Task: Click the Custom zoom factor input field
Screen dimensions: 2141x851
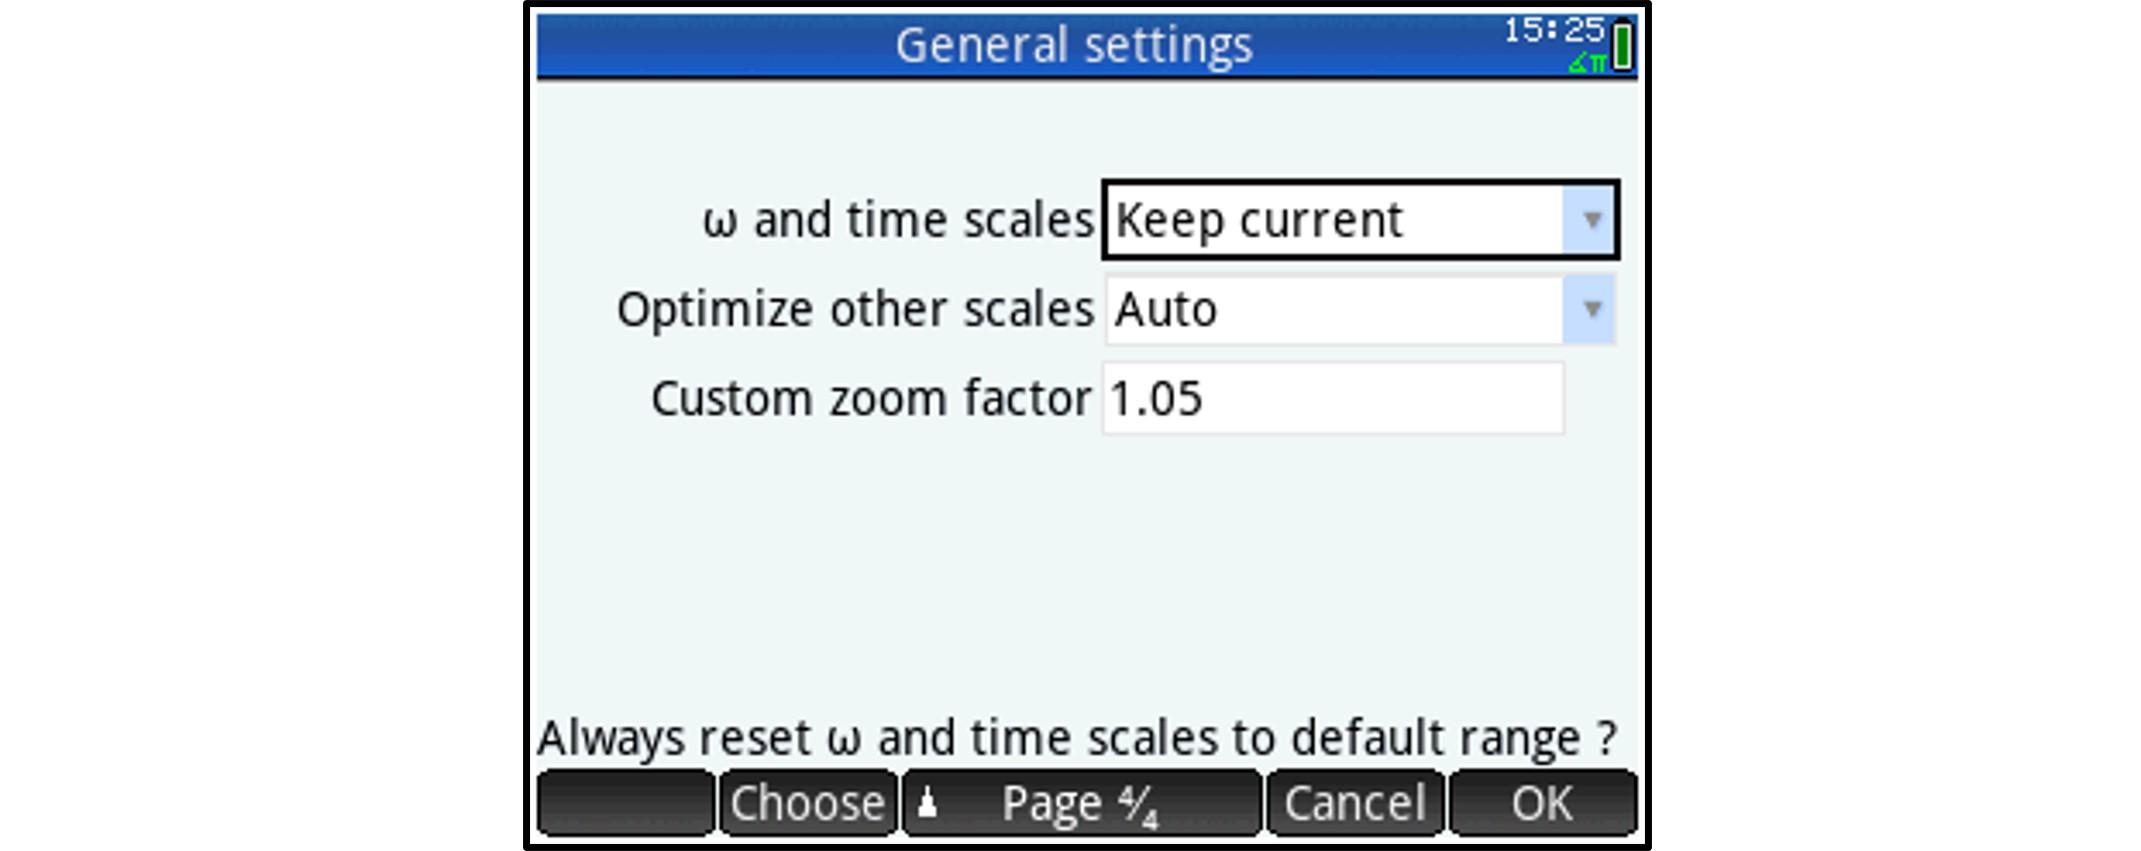Action: tap(1332, 399)
